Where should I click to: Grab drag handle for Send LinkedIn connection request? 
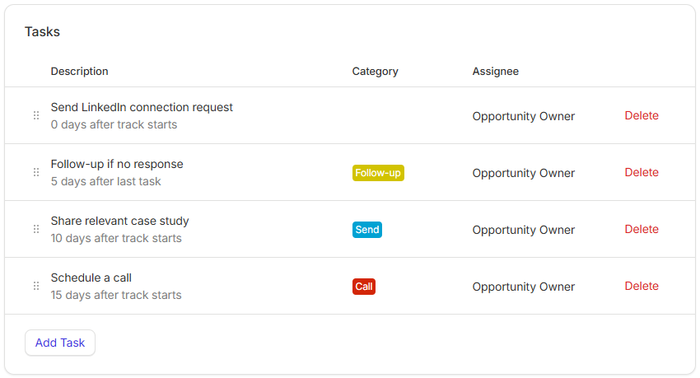tap(36, 116)
